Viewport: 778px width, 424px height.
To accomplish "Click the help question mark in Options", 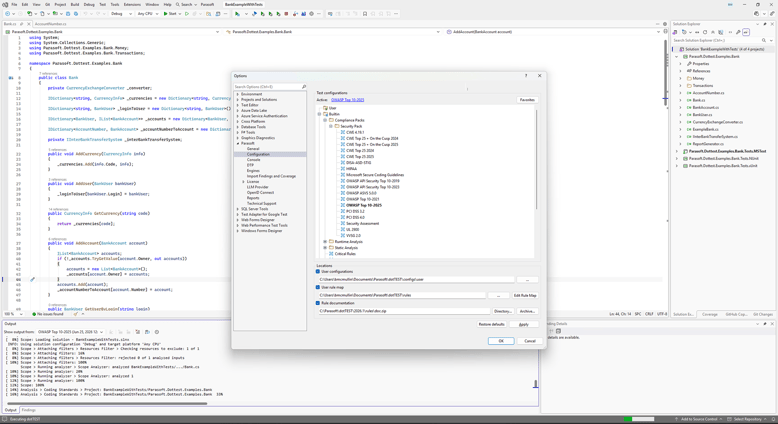I will click(526, 76).
